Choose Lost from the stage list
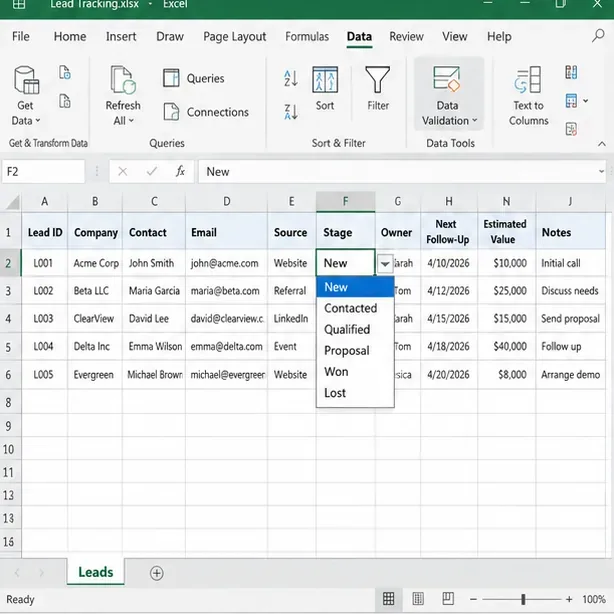Image resolution: width=614 pixels, height=614 pixels. (x=355, y=393)
